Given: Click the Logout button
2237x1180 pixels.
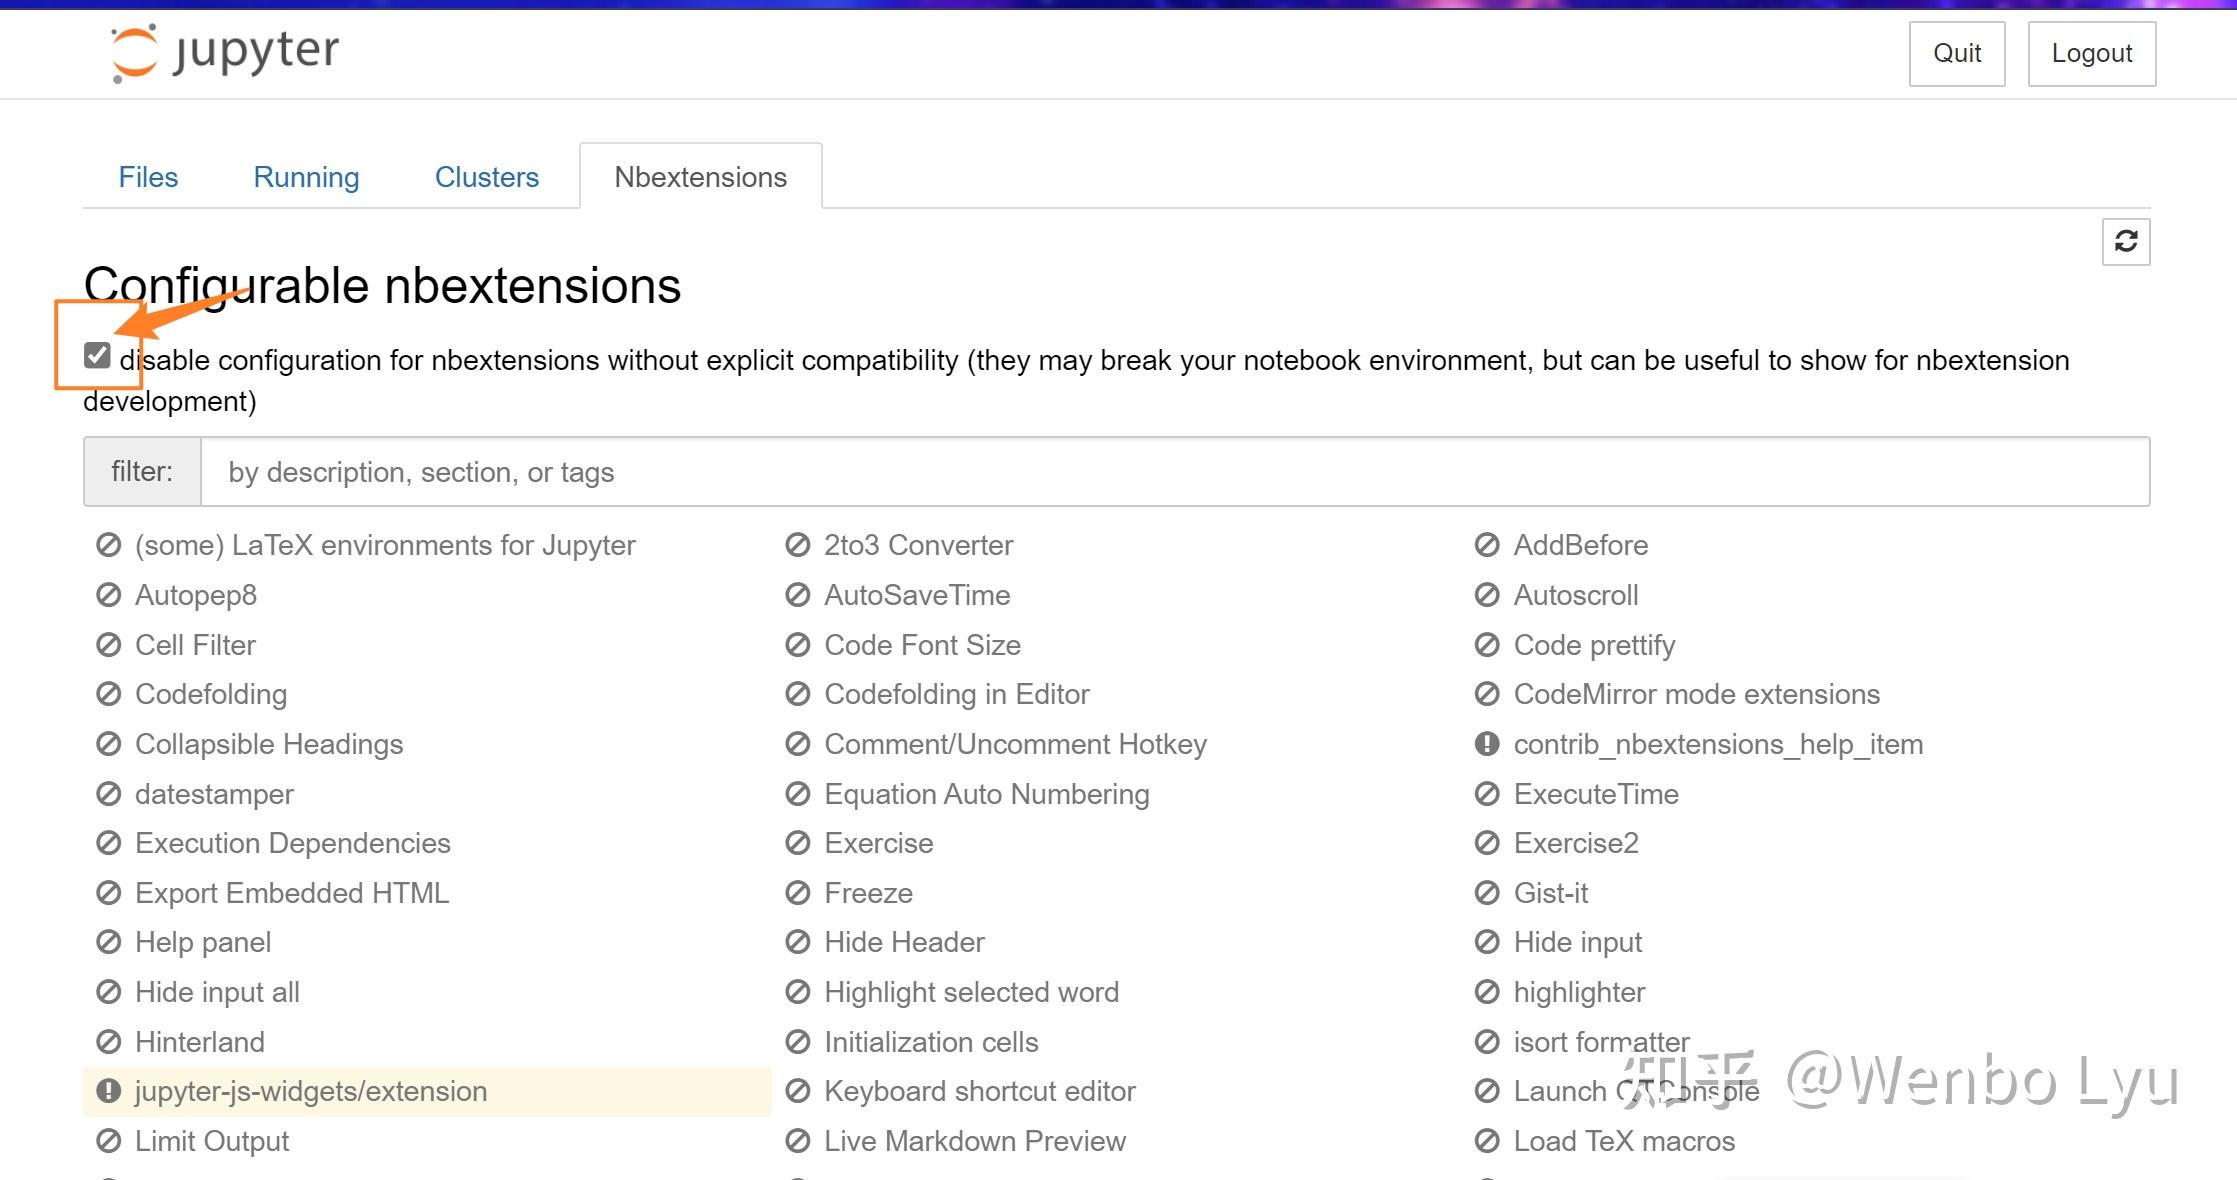Looking at the screenshot, I should 2091,53.
